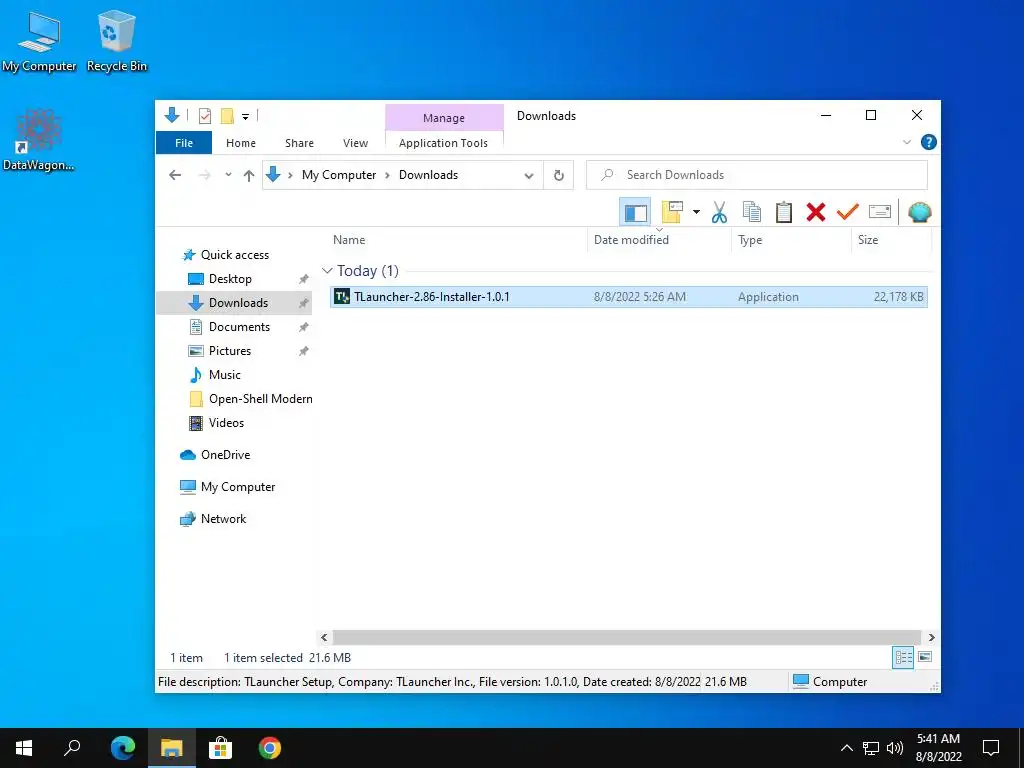Open Classic Shell settings shell icon
The height and width of the screenshot is (768, 1024).
click(920, 212)
